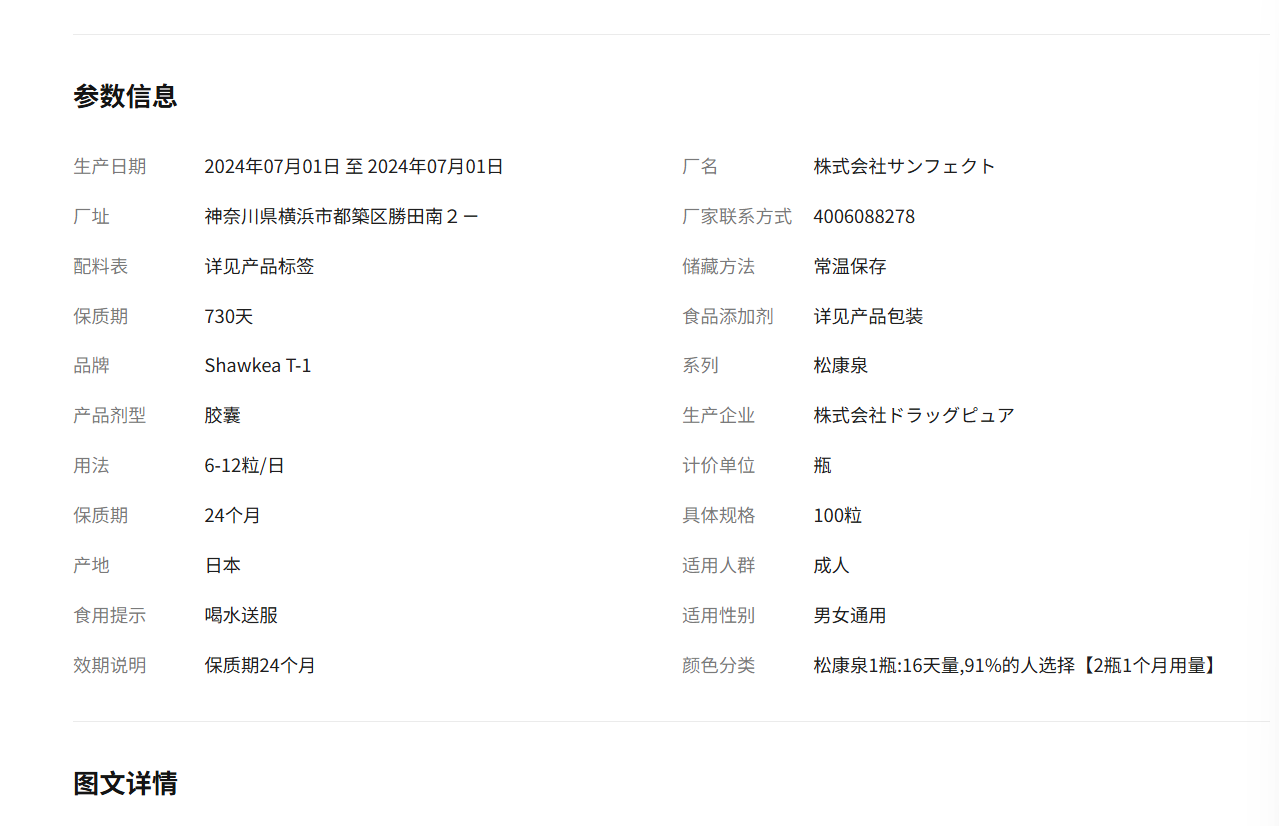Click the origin value 日本

click(x=223, y=566)
